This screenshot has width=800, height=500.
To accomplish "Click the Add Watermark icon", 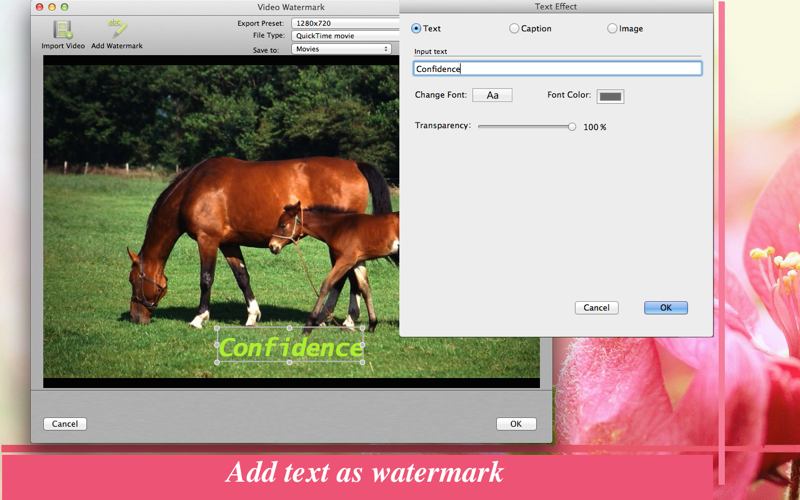I will point(117,29).
